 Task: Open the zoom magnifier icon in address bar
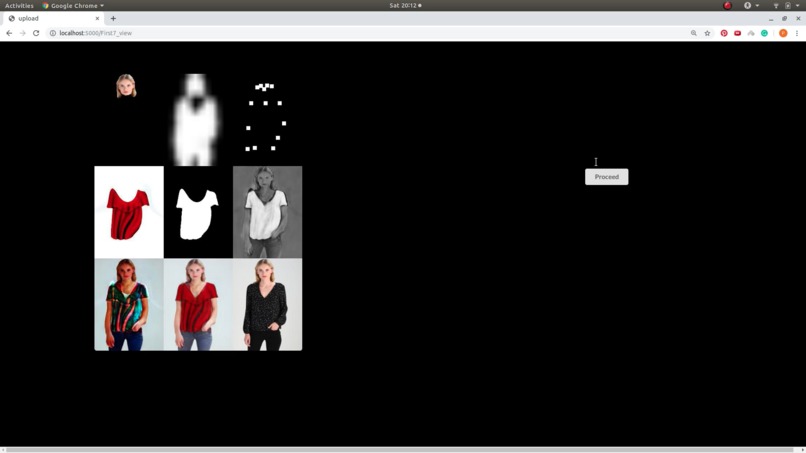(693, 33)
